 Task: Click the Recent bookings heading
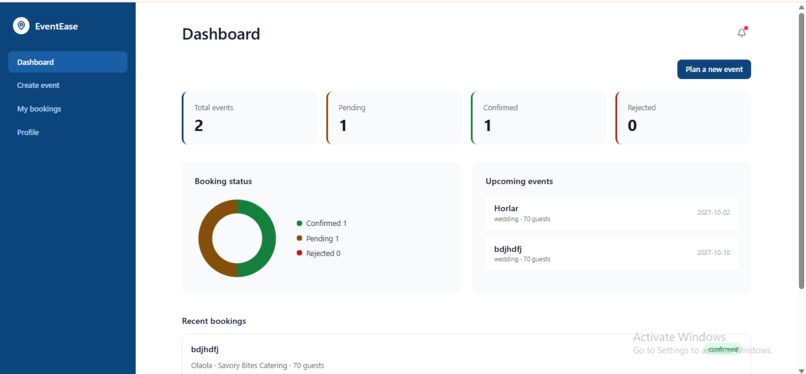pyautogui.click(x=214, y=321)
